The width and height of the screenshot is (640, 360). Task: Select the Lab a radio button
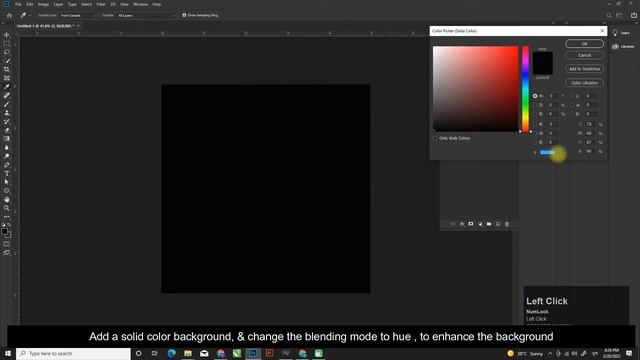(572, 105)
